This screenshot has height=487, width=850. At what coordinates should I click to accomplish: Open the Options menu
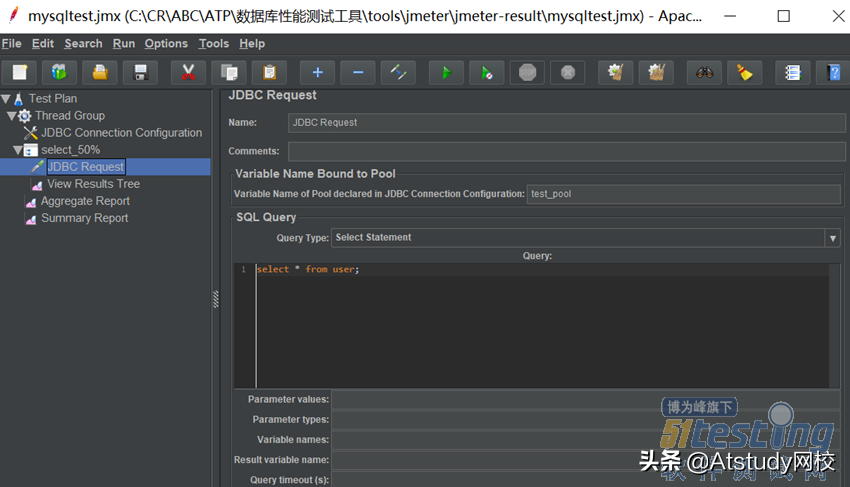click(x=166, y=43)
